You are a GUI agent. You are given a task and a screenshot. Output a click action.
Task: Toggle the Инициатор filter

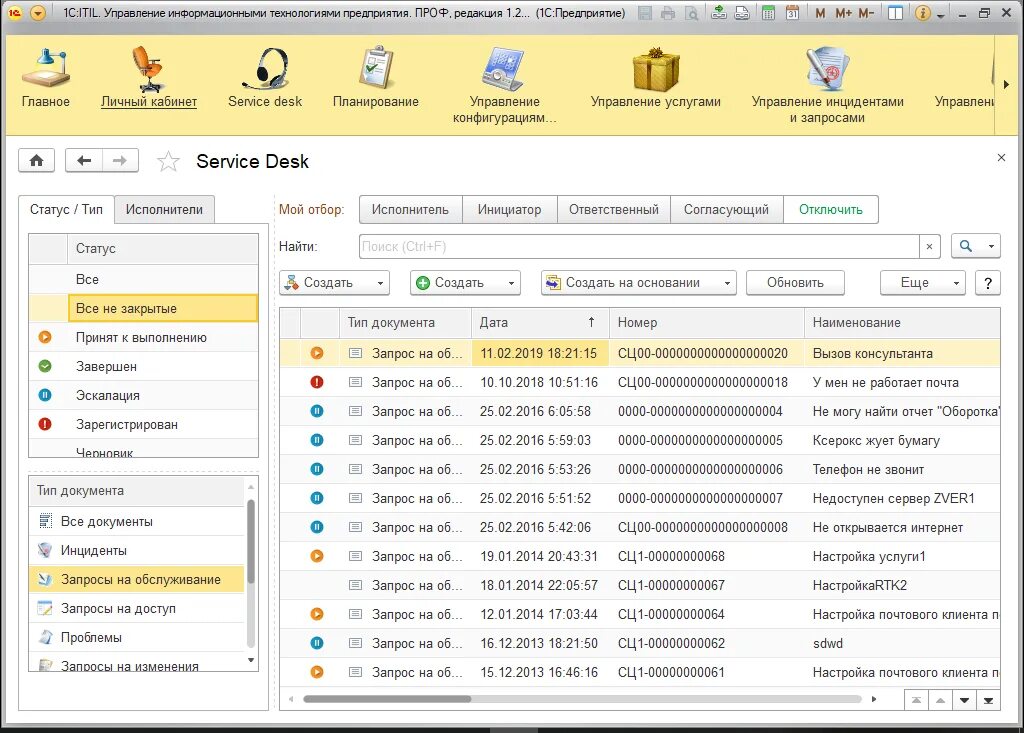coord(509,210)
